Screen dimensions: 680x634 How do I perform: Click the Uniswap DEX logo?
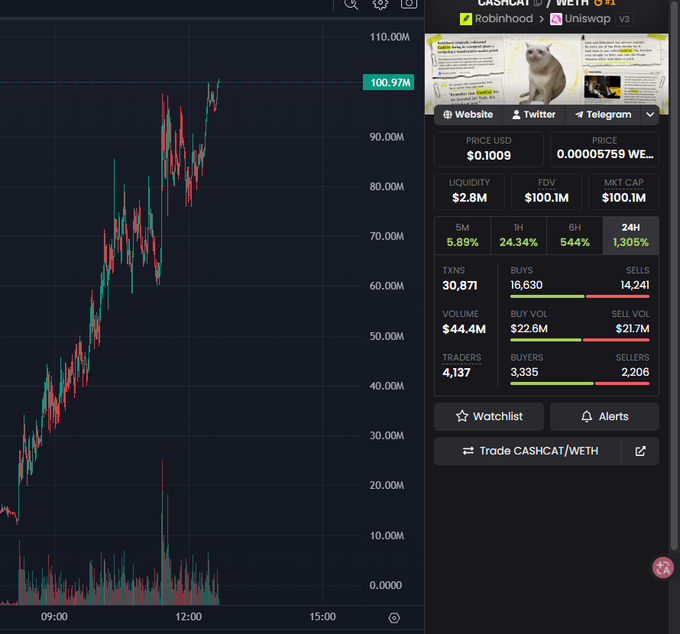556,19
